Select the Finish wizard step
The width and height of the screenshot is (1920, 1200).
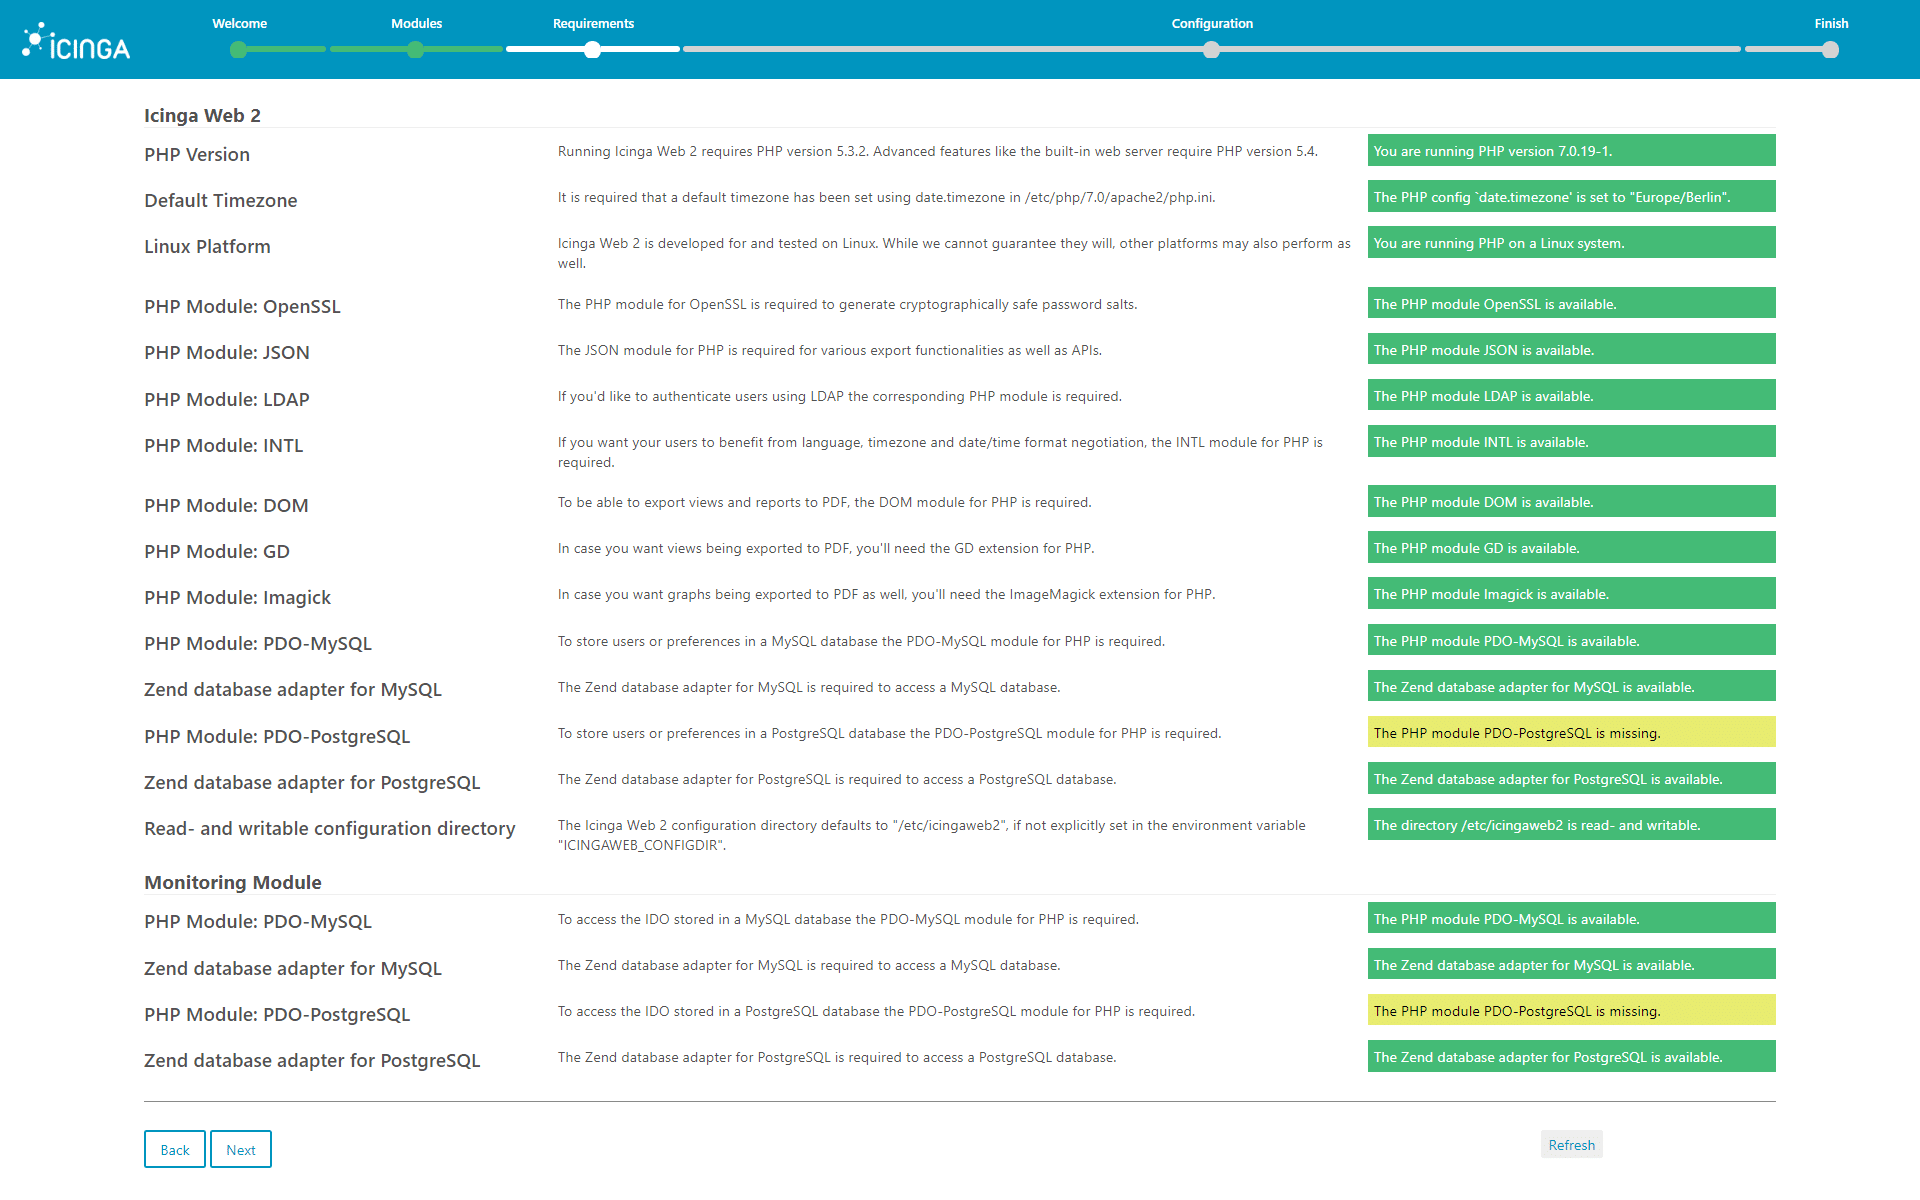(1831, 23)
